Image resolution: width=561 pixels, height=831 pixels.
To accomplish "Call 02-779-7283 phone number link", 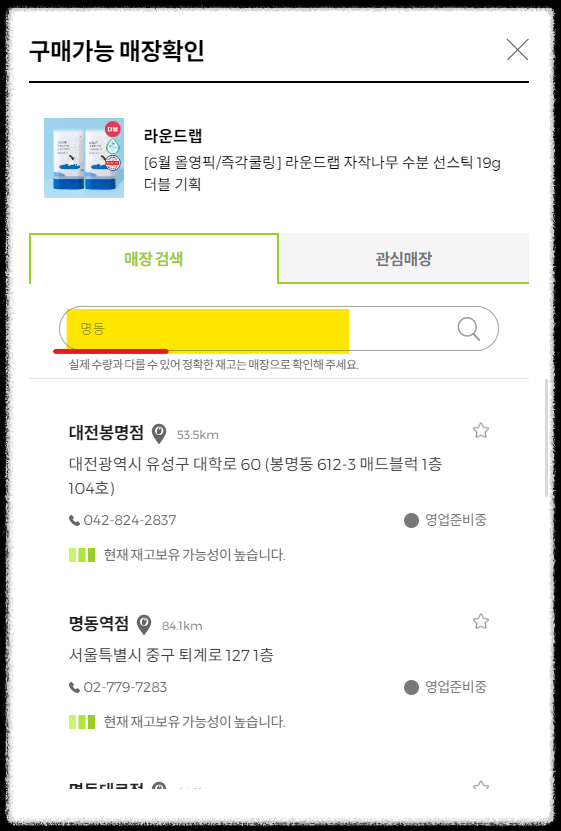I will (x=125, y=687).
